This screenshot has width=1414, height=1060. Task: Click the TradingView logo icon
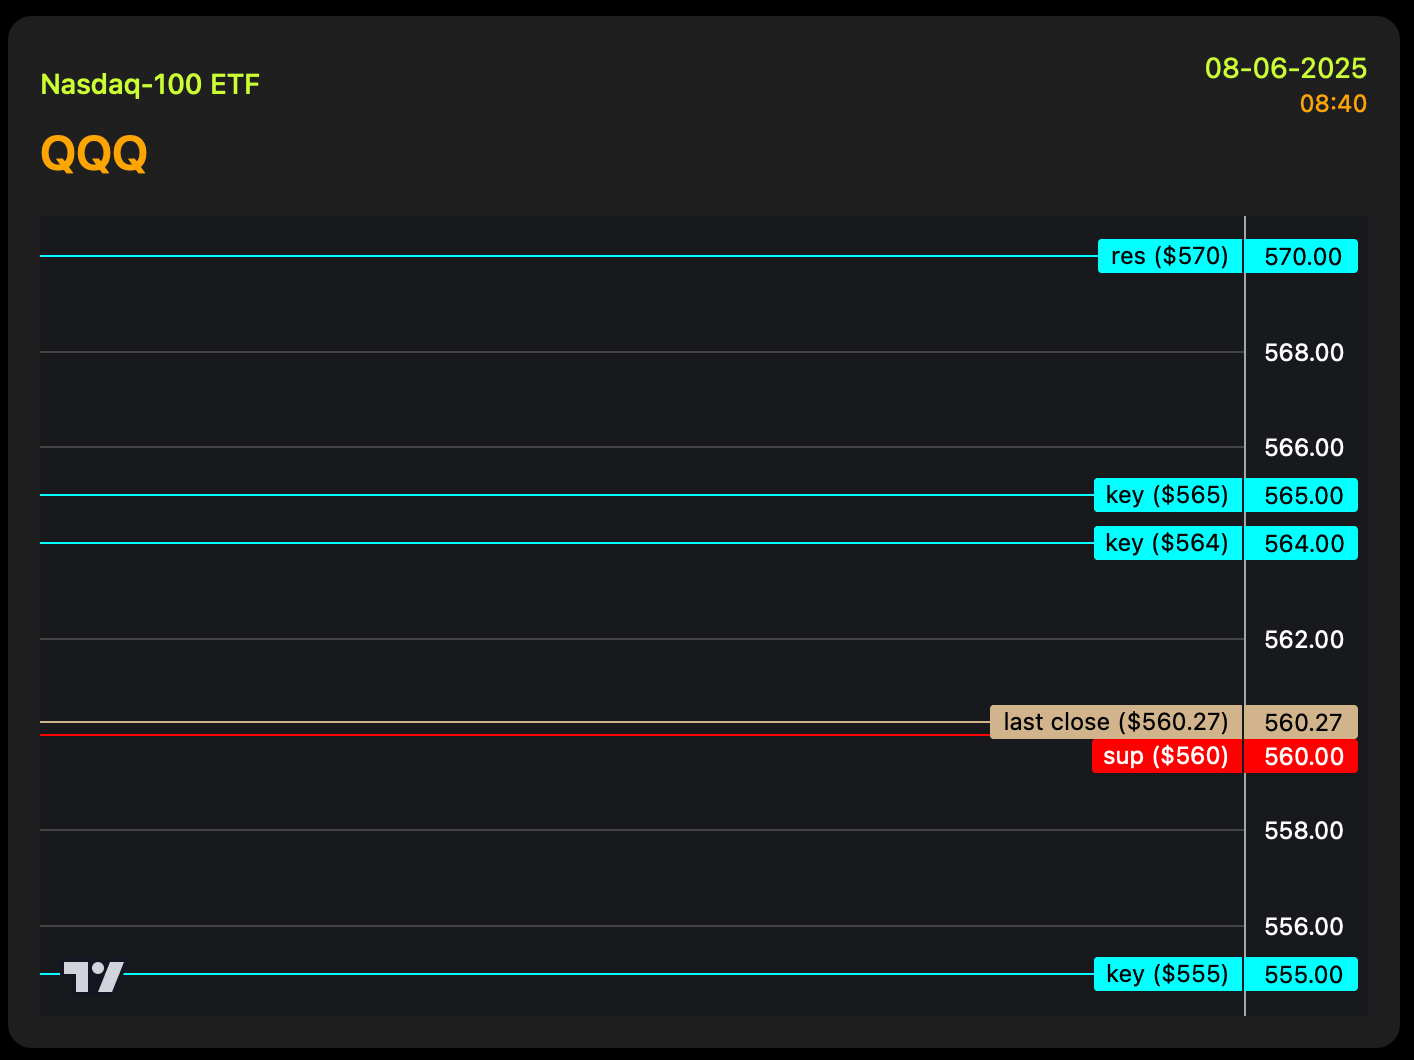pos(94,976)
